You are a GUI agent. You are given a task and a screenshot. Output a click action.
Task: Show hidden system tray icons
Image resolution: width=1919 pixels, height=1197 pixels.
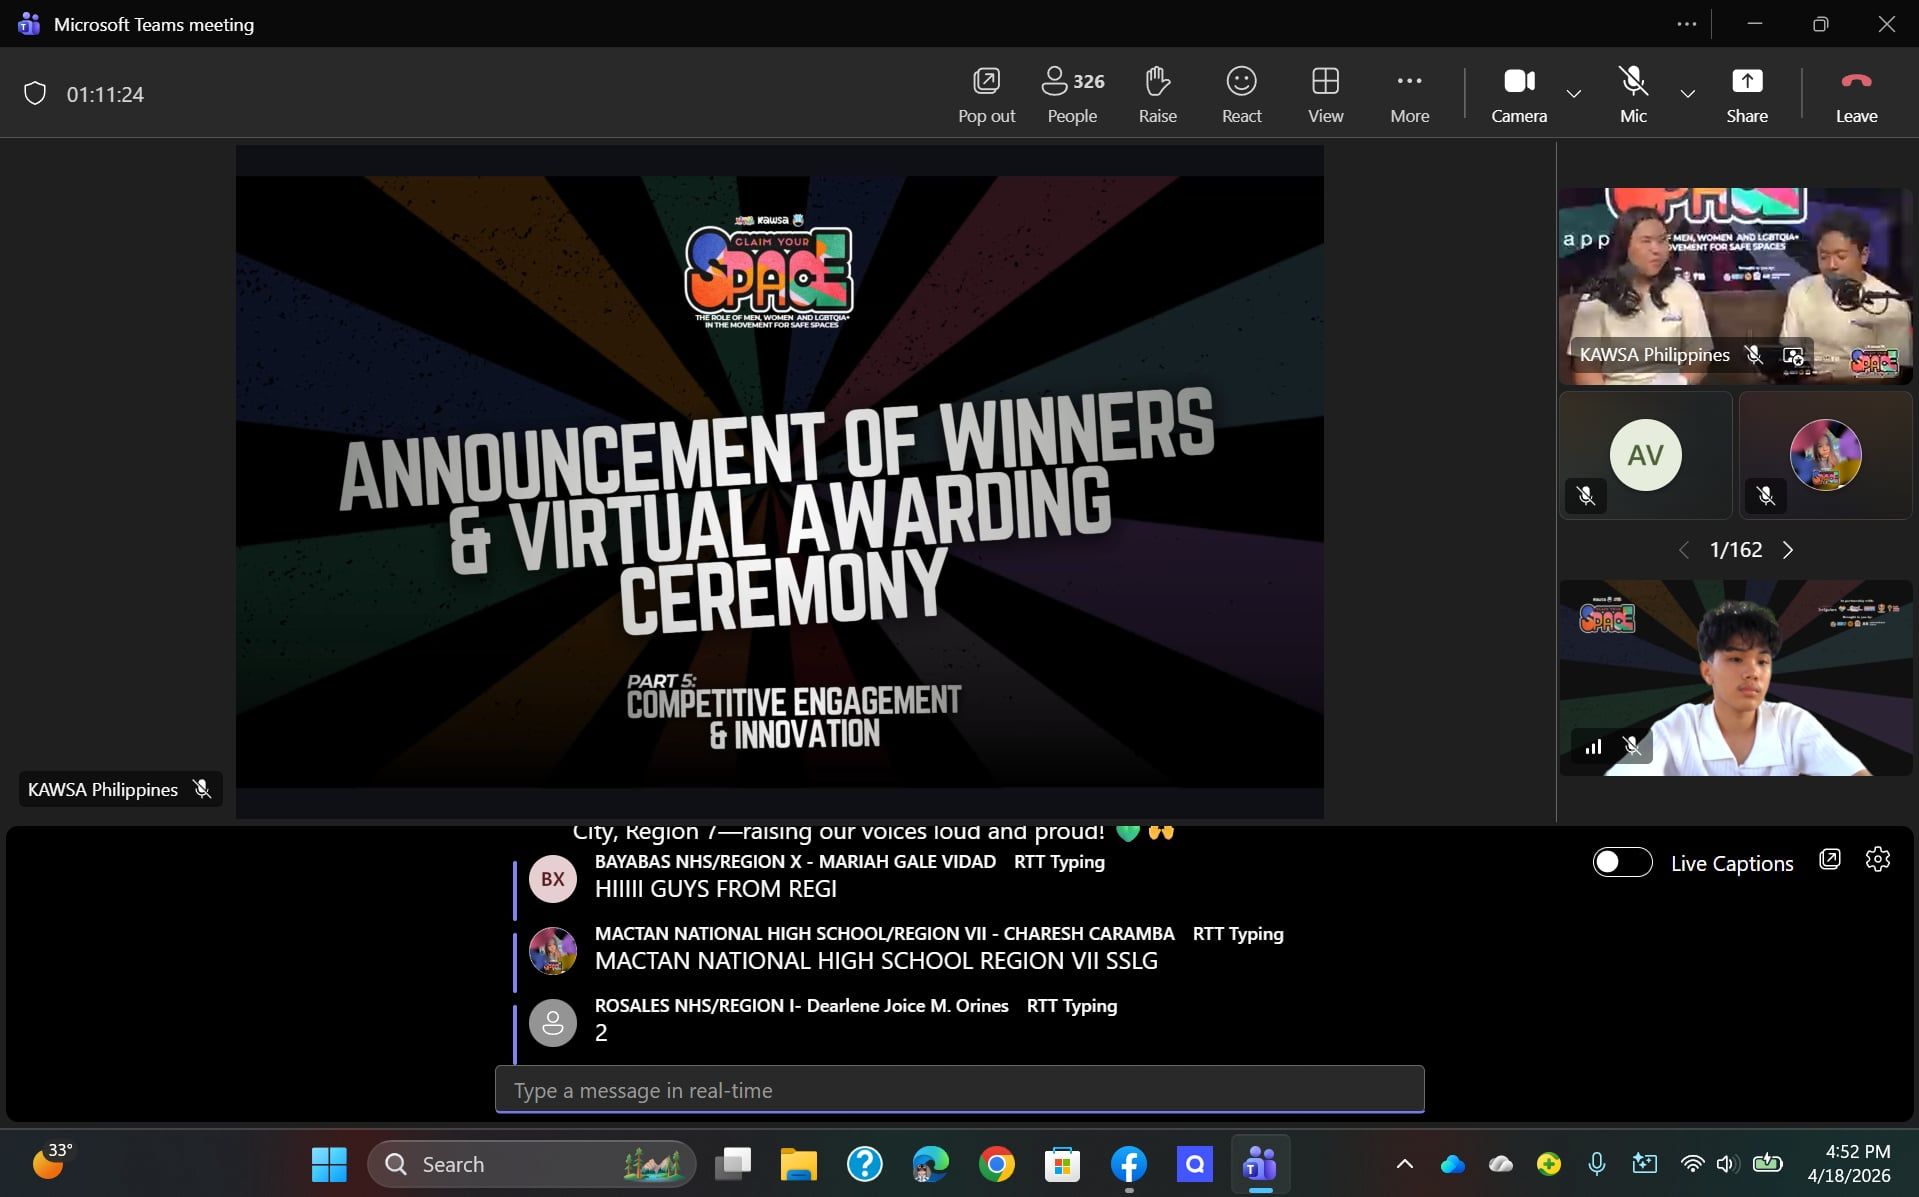(x=1405, y=1164)
